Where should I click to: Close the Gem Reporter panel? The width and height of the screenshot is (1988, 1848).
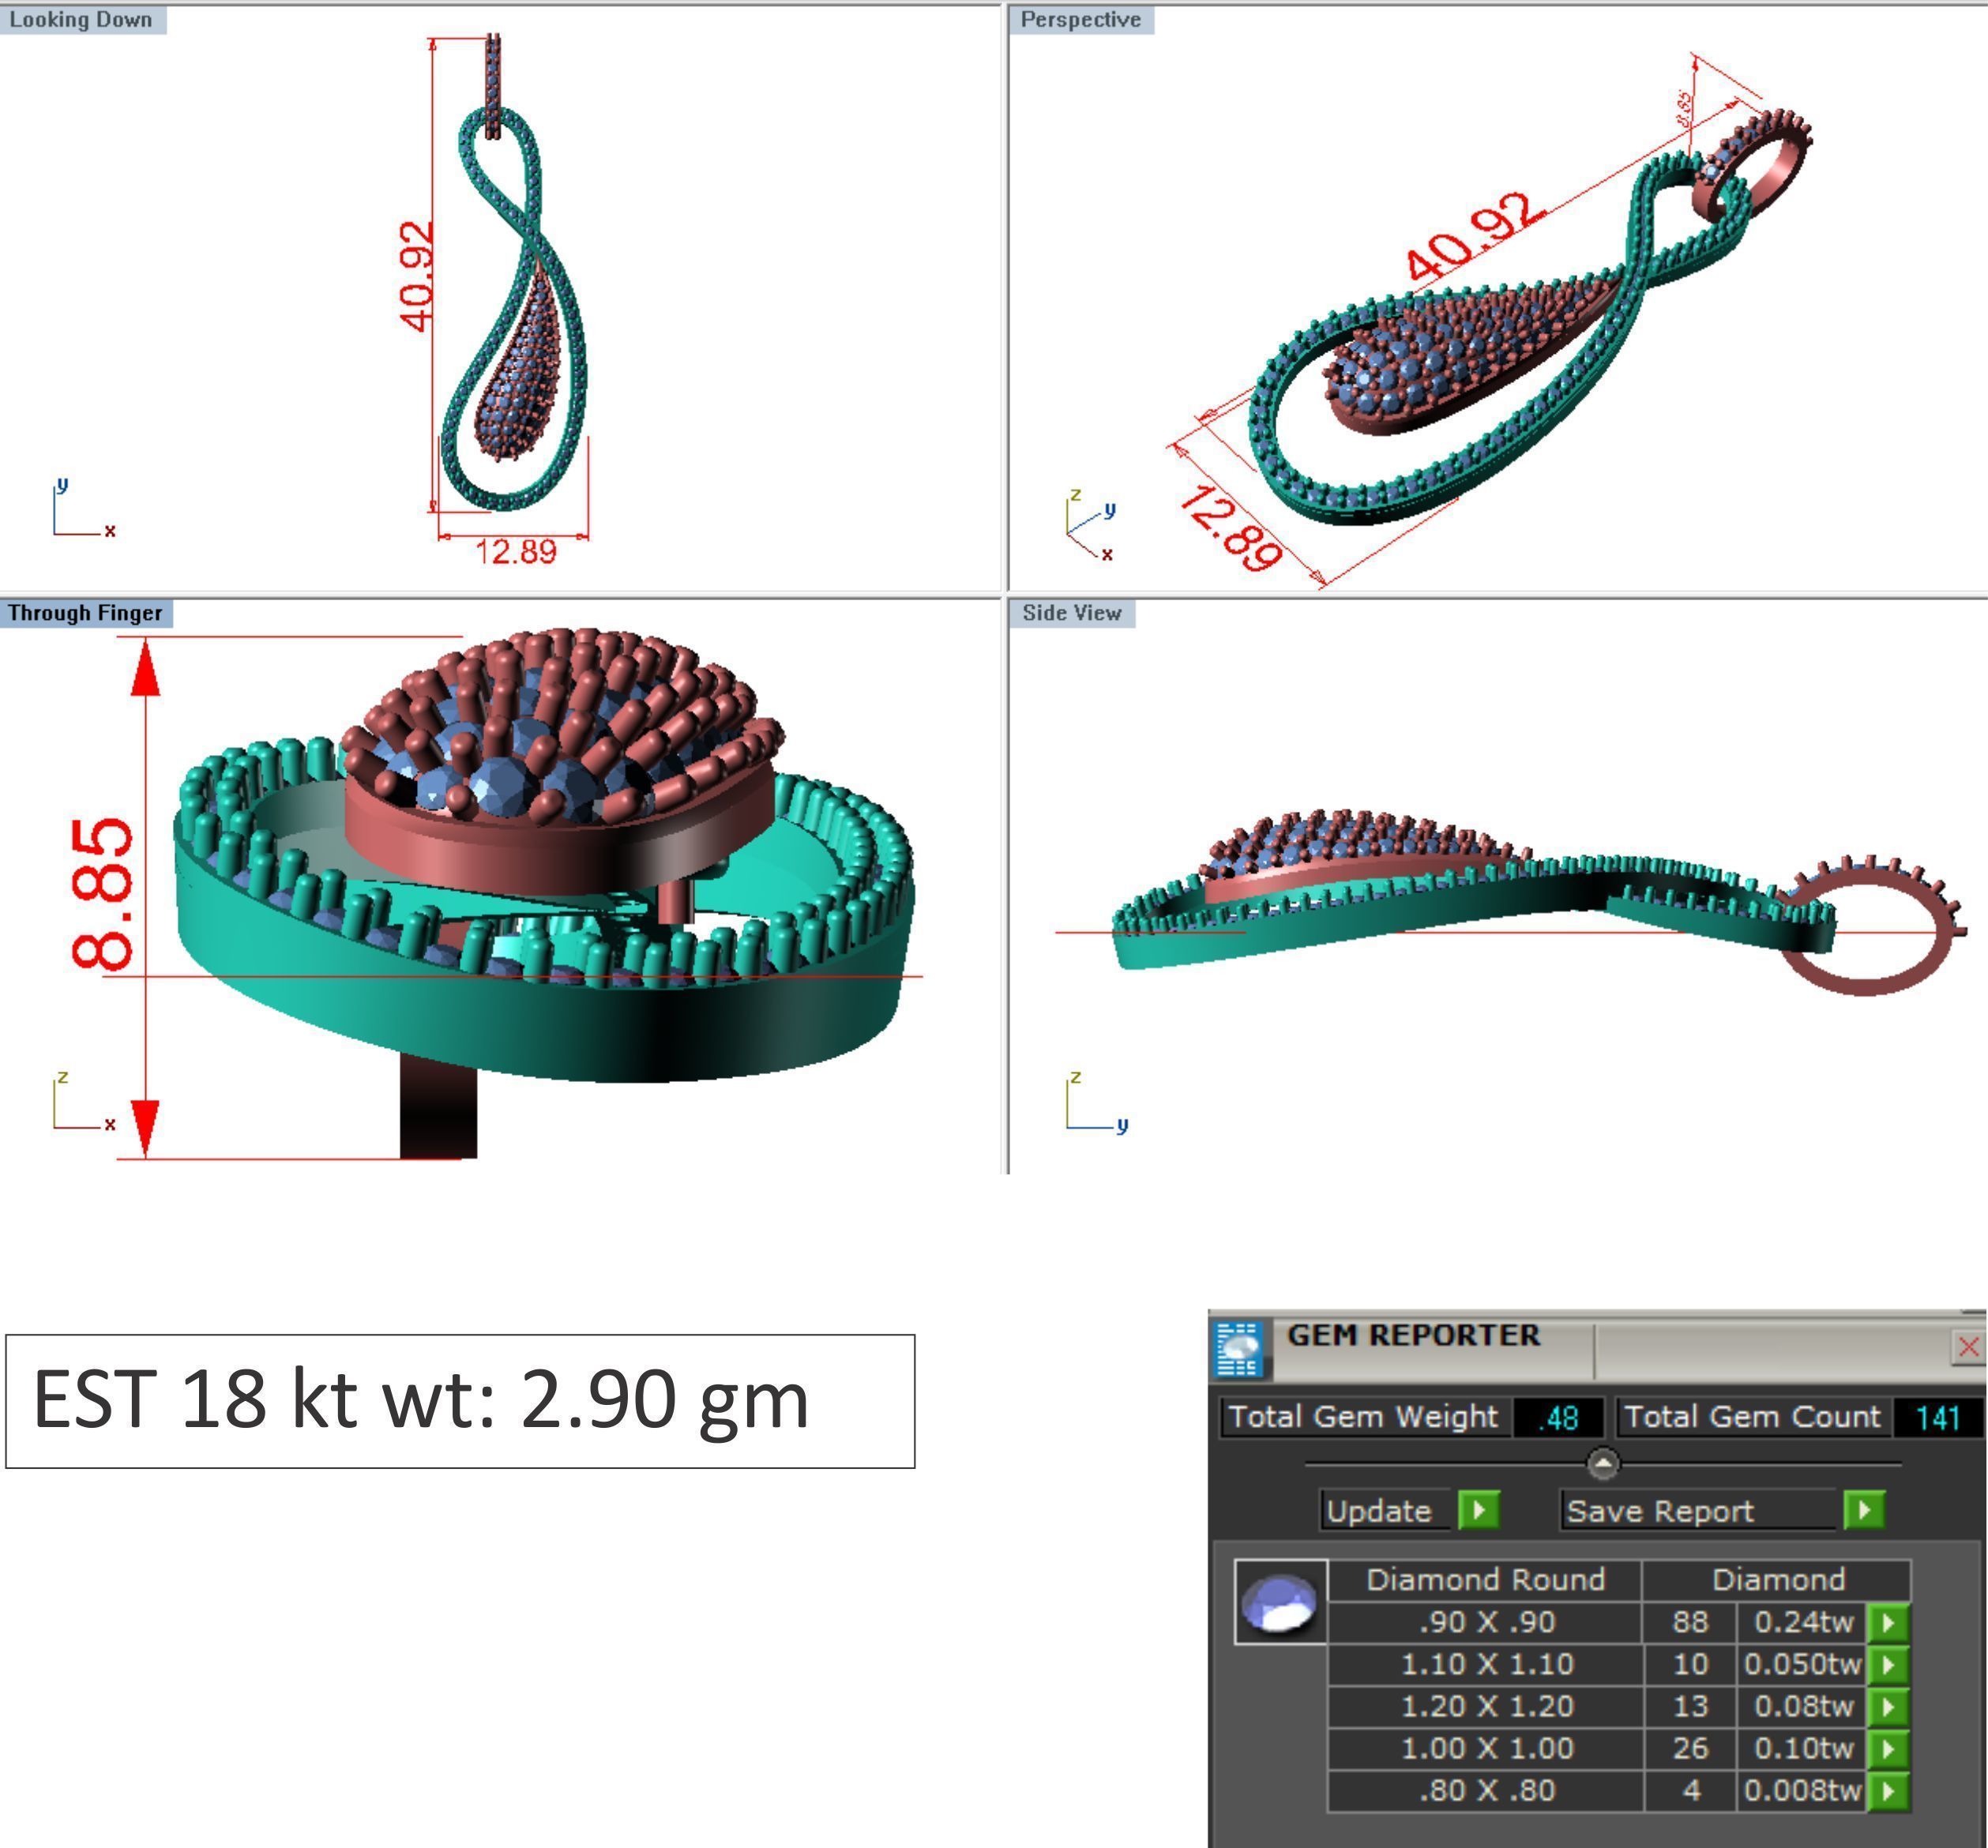1968,1347
